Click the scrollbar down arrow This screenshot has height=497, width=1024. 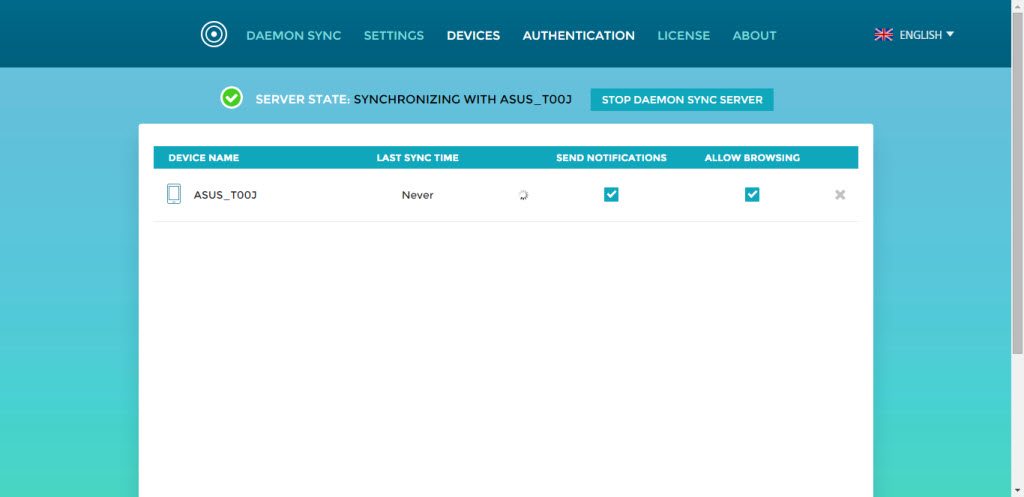(1017, 490)
